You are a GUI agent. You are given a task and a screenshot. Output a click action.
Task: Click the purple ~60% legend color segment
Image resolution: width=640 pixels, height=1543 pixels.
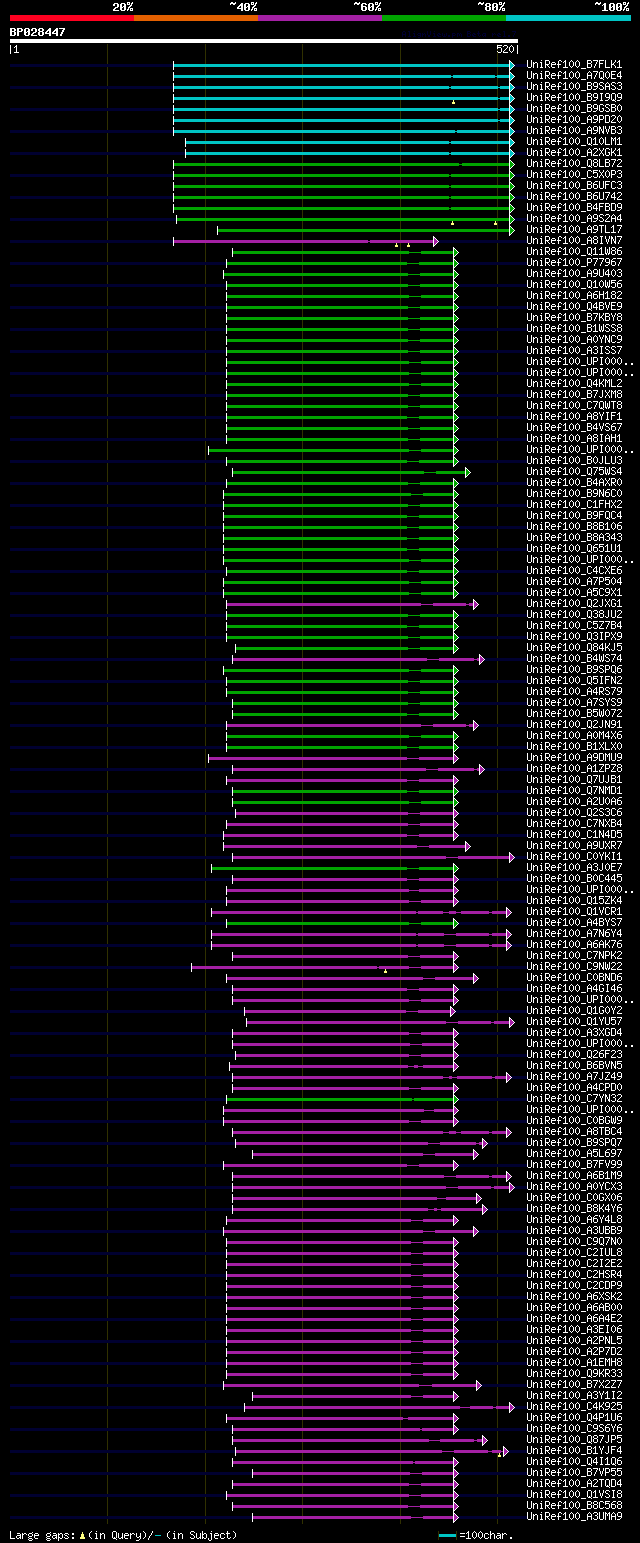pyautogui.click(x=320, y=18)
